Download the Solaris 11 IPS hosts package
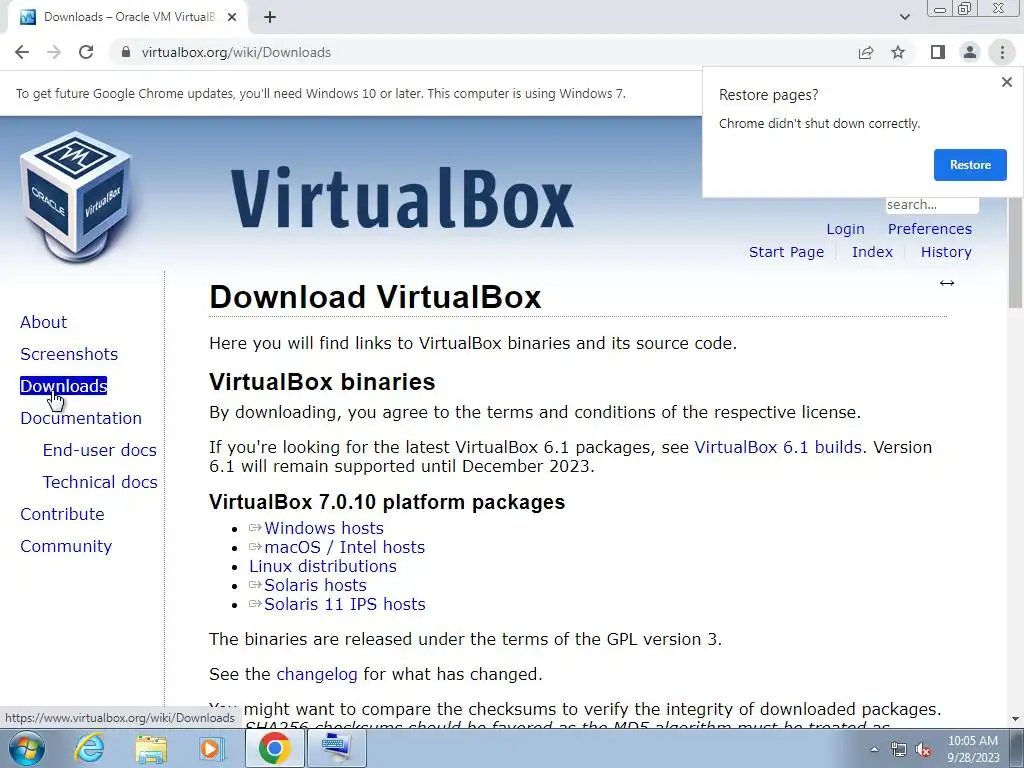The image size is (1024, 768). (x=344, y=604)
